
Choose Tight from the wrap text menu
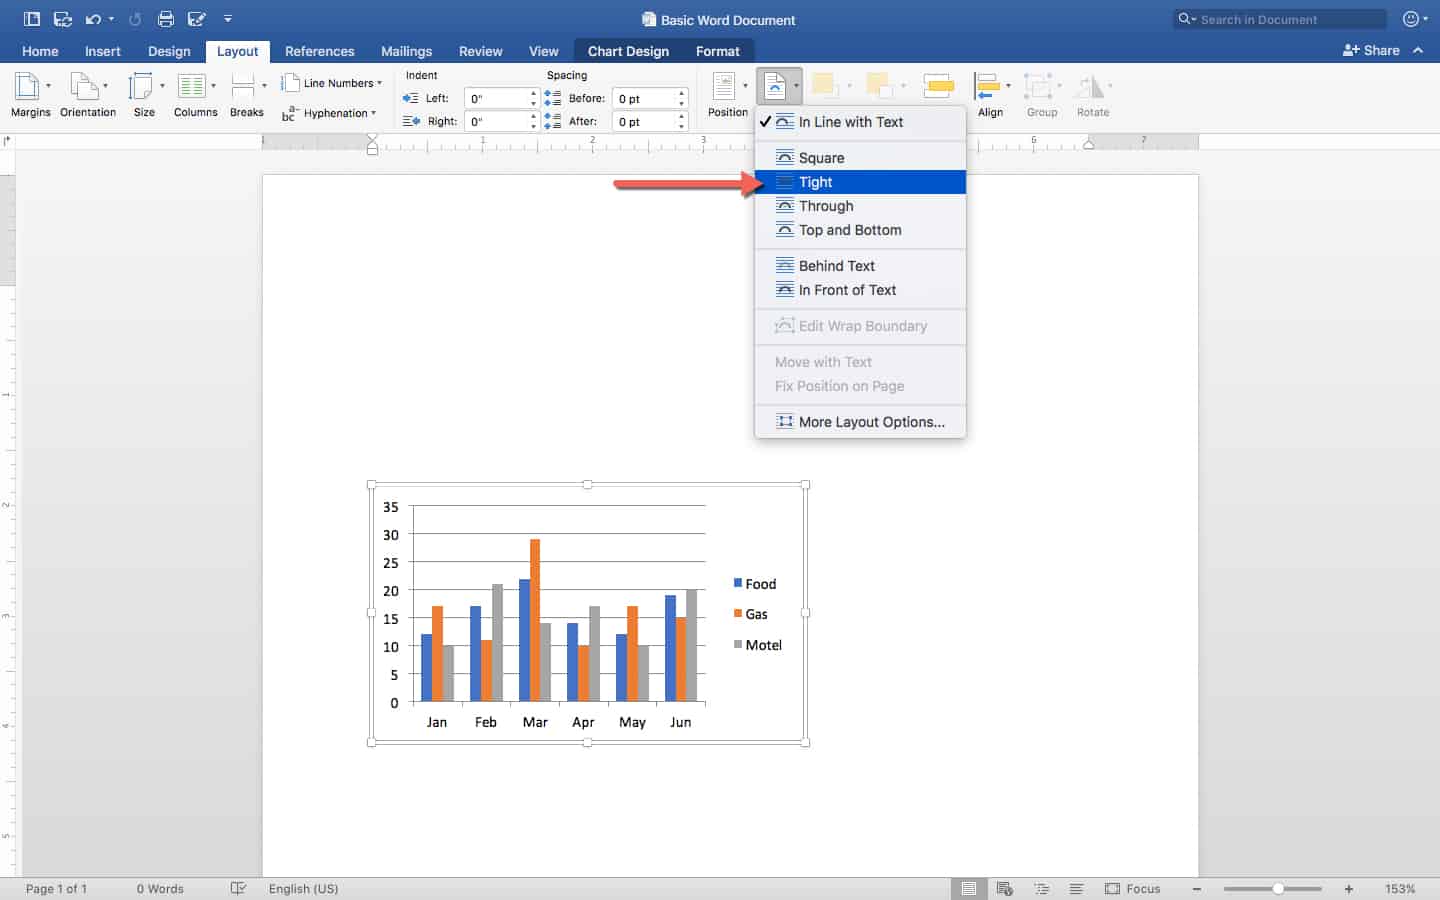816,182
